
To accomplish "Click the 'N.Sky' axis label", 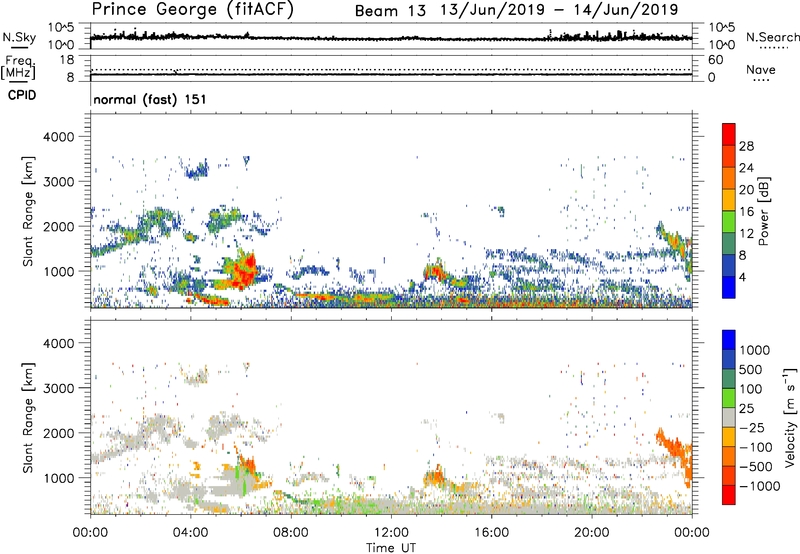I will (x=19, y=37).
